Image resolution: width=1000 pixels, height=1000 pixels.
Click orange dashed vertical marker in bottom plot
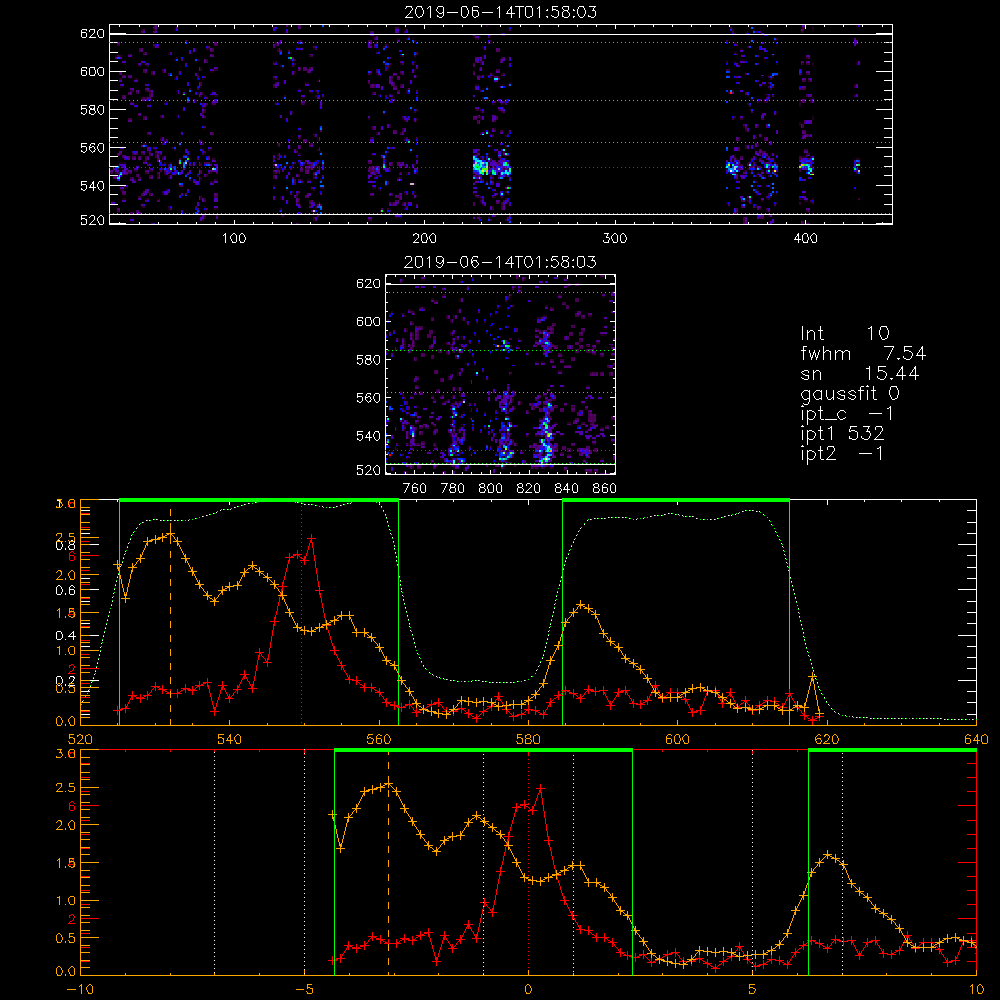388,864
